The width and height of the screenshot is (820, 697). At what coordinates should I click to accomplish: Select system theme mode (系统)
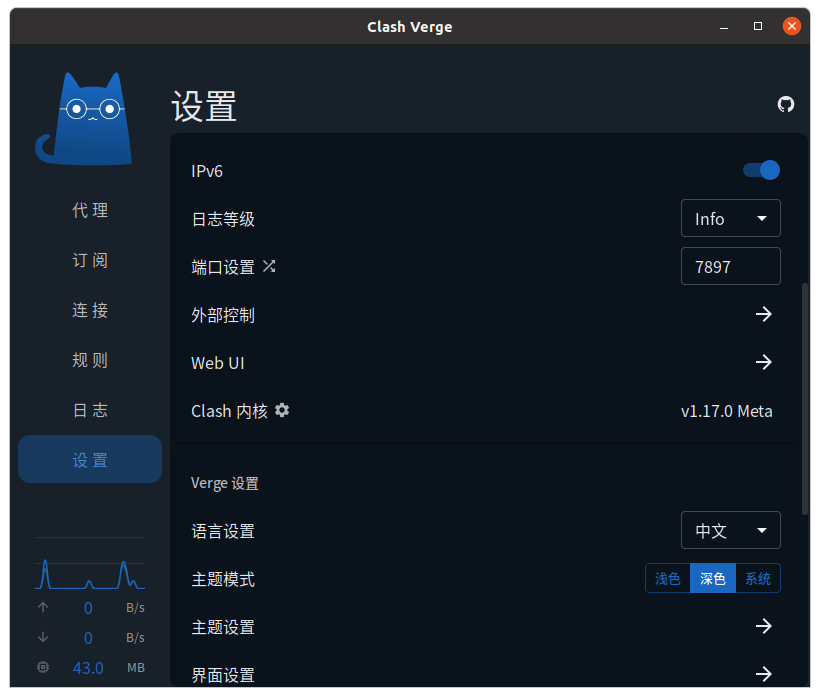click(758, 578)
